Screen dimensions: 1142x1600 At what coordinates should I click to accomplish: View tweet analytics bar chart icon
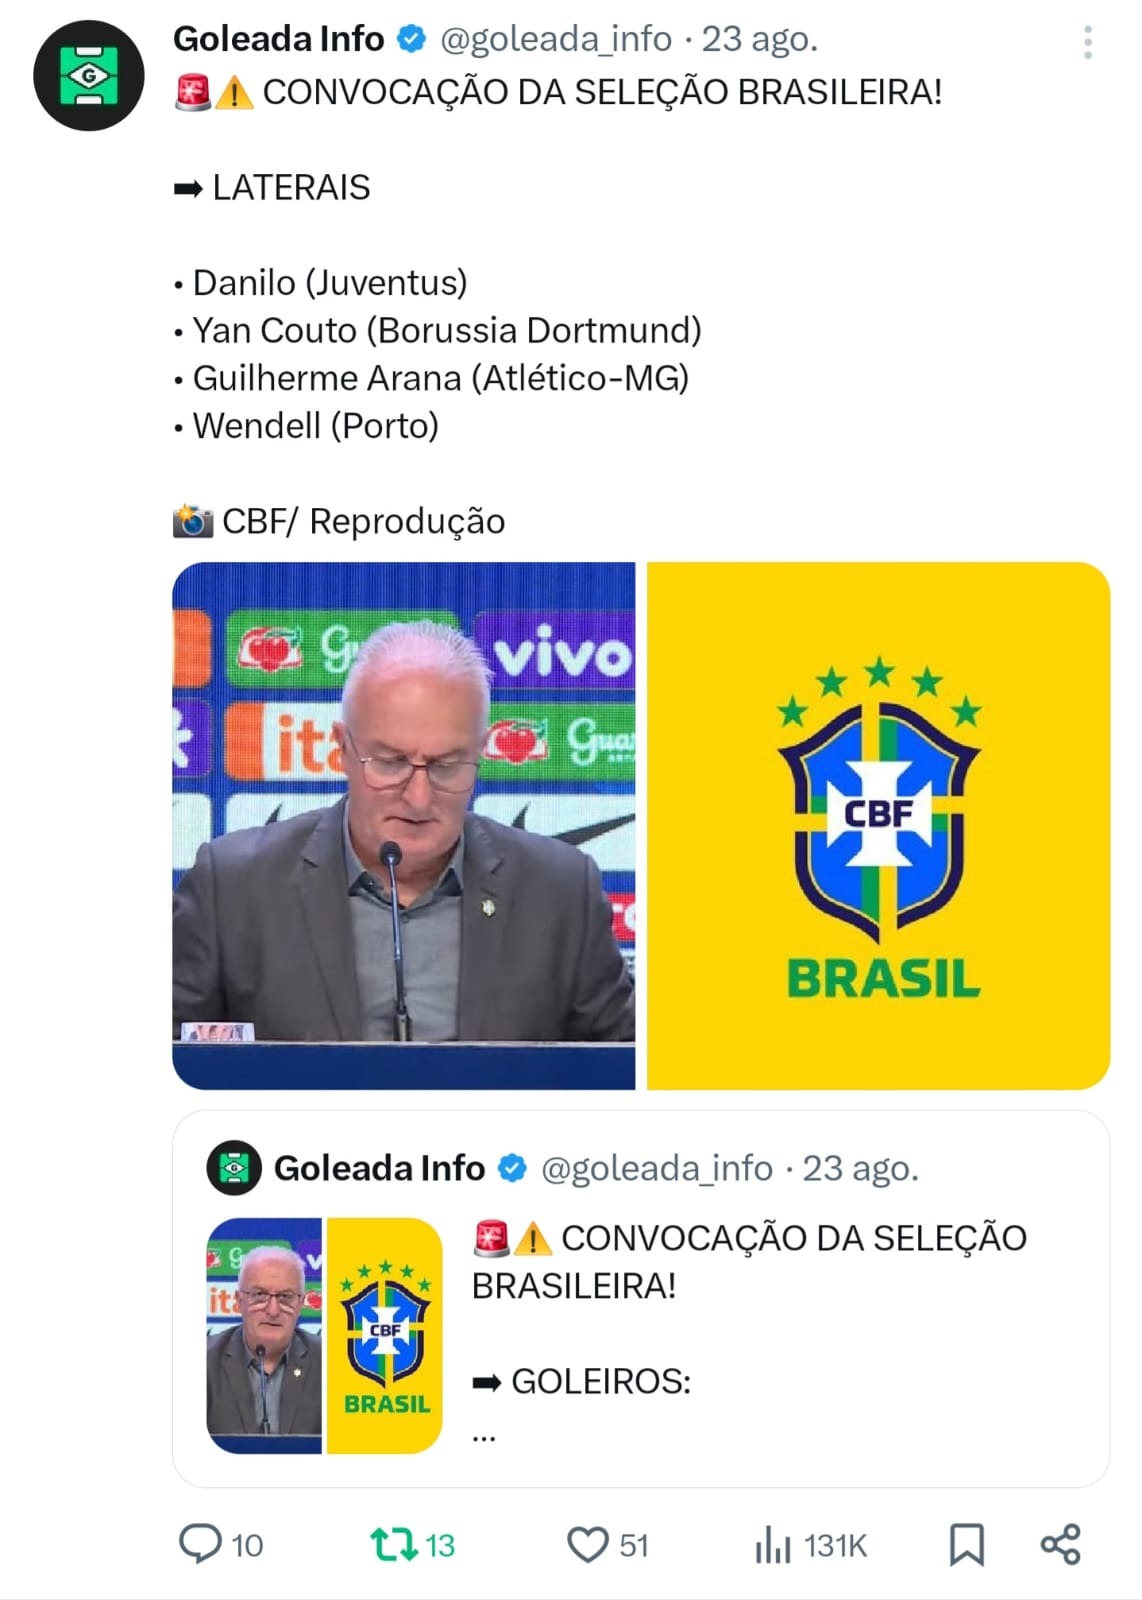[773, 1545]
